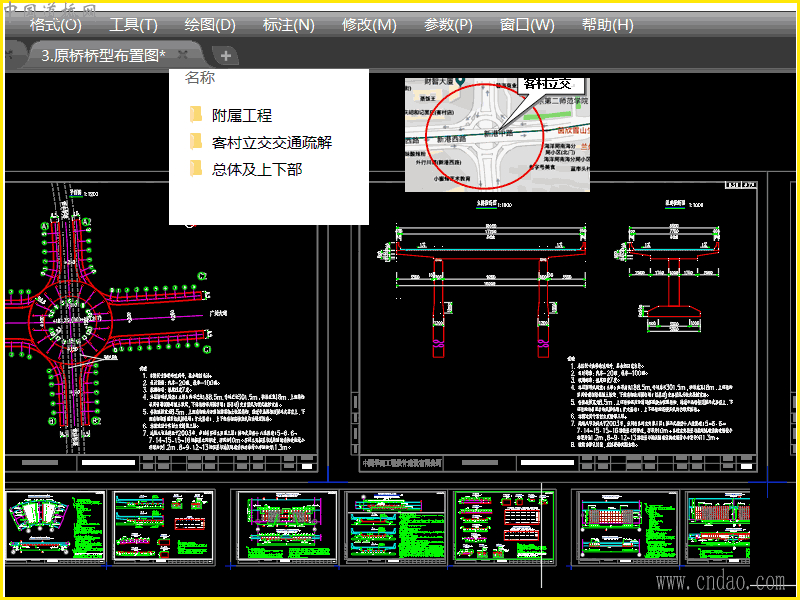
Task: Click the 名称 column header
Action: click(x=200, y=78)
